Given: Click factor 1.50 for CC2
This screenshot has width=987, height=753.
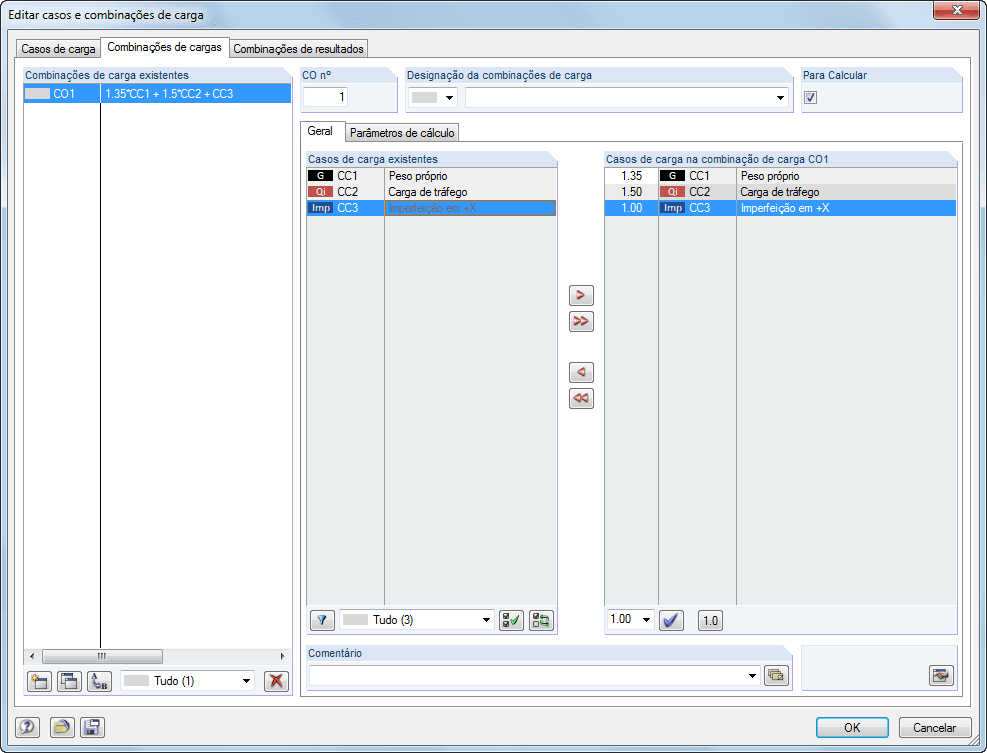Looking at the screenshot, I should click(x=631, y=191).
